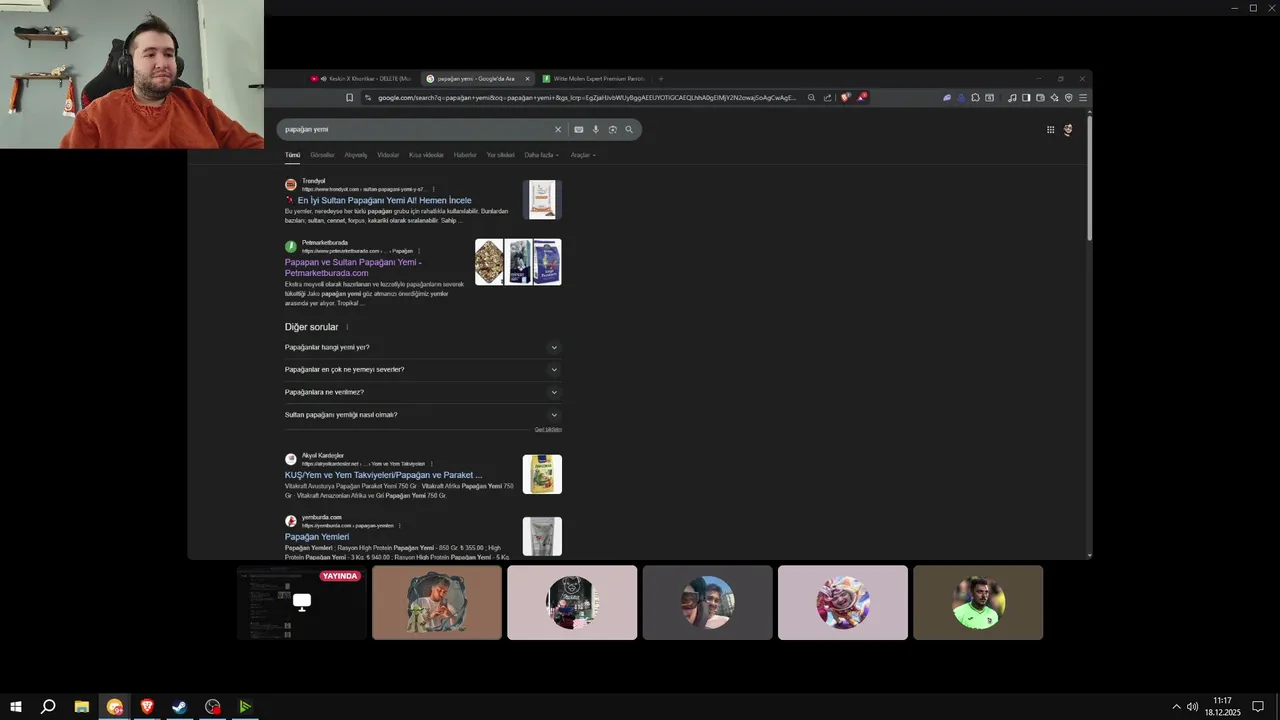Toggle the browser sidebar panel icon
Viewport: 1280px width, 720px height.
click(1026, 98)
